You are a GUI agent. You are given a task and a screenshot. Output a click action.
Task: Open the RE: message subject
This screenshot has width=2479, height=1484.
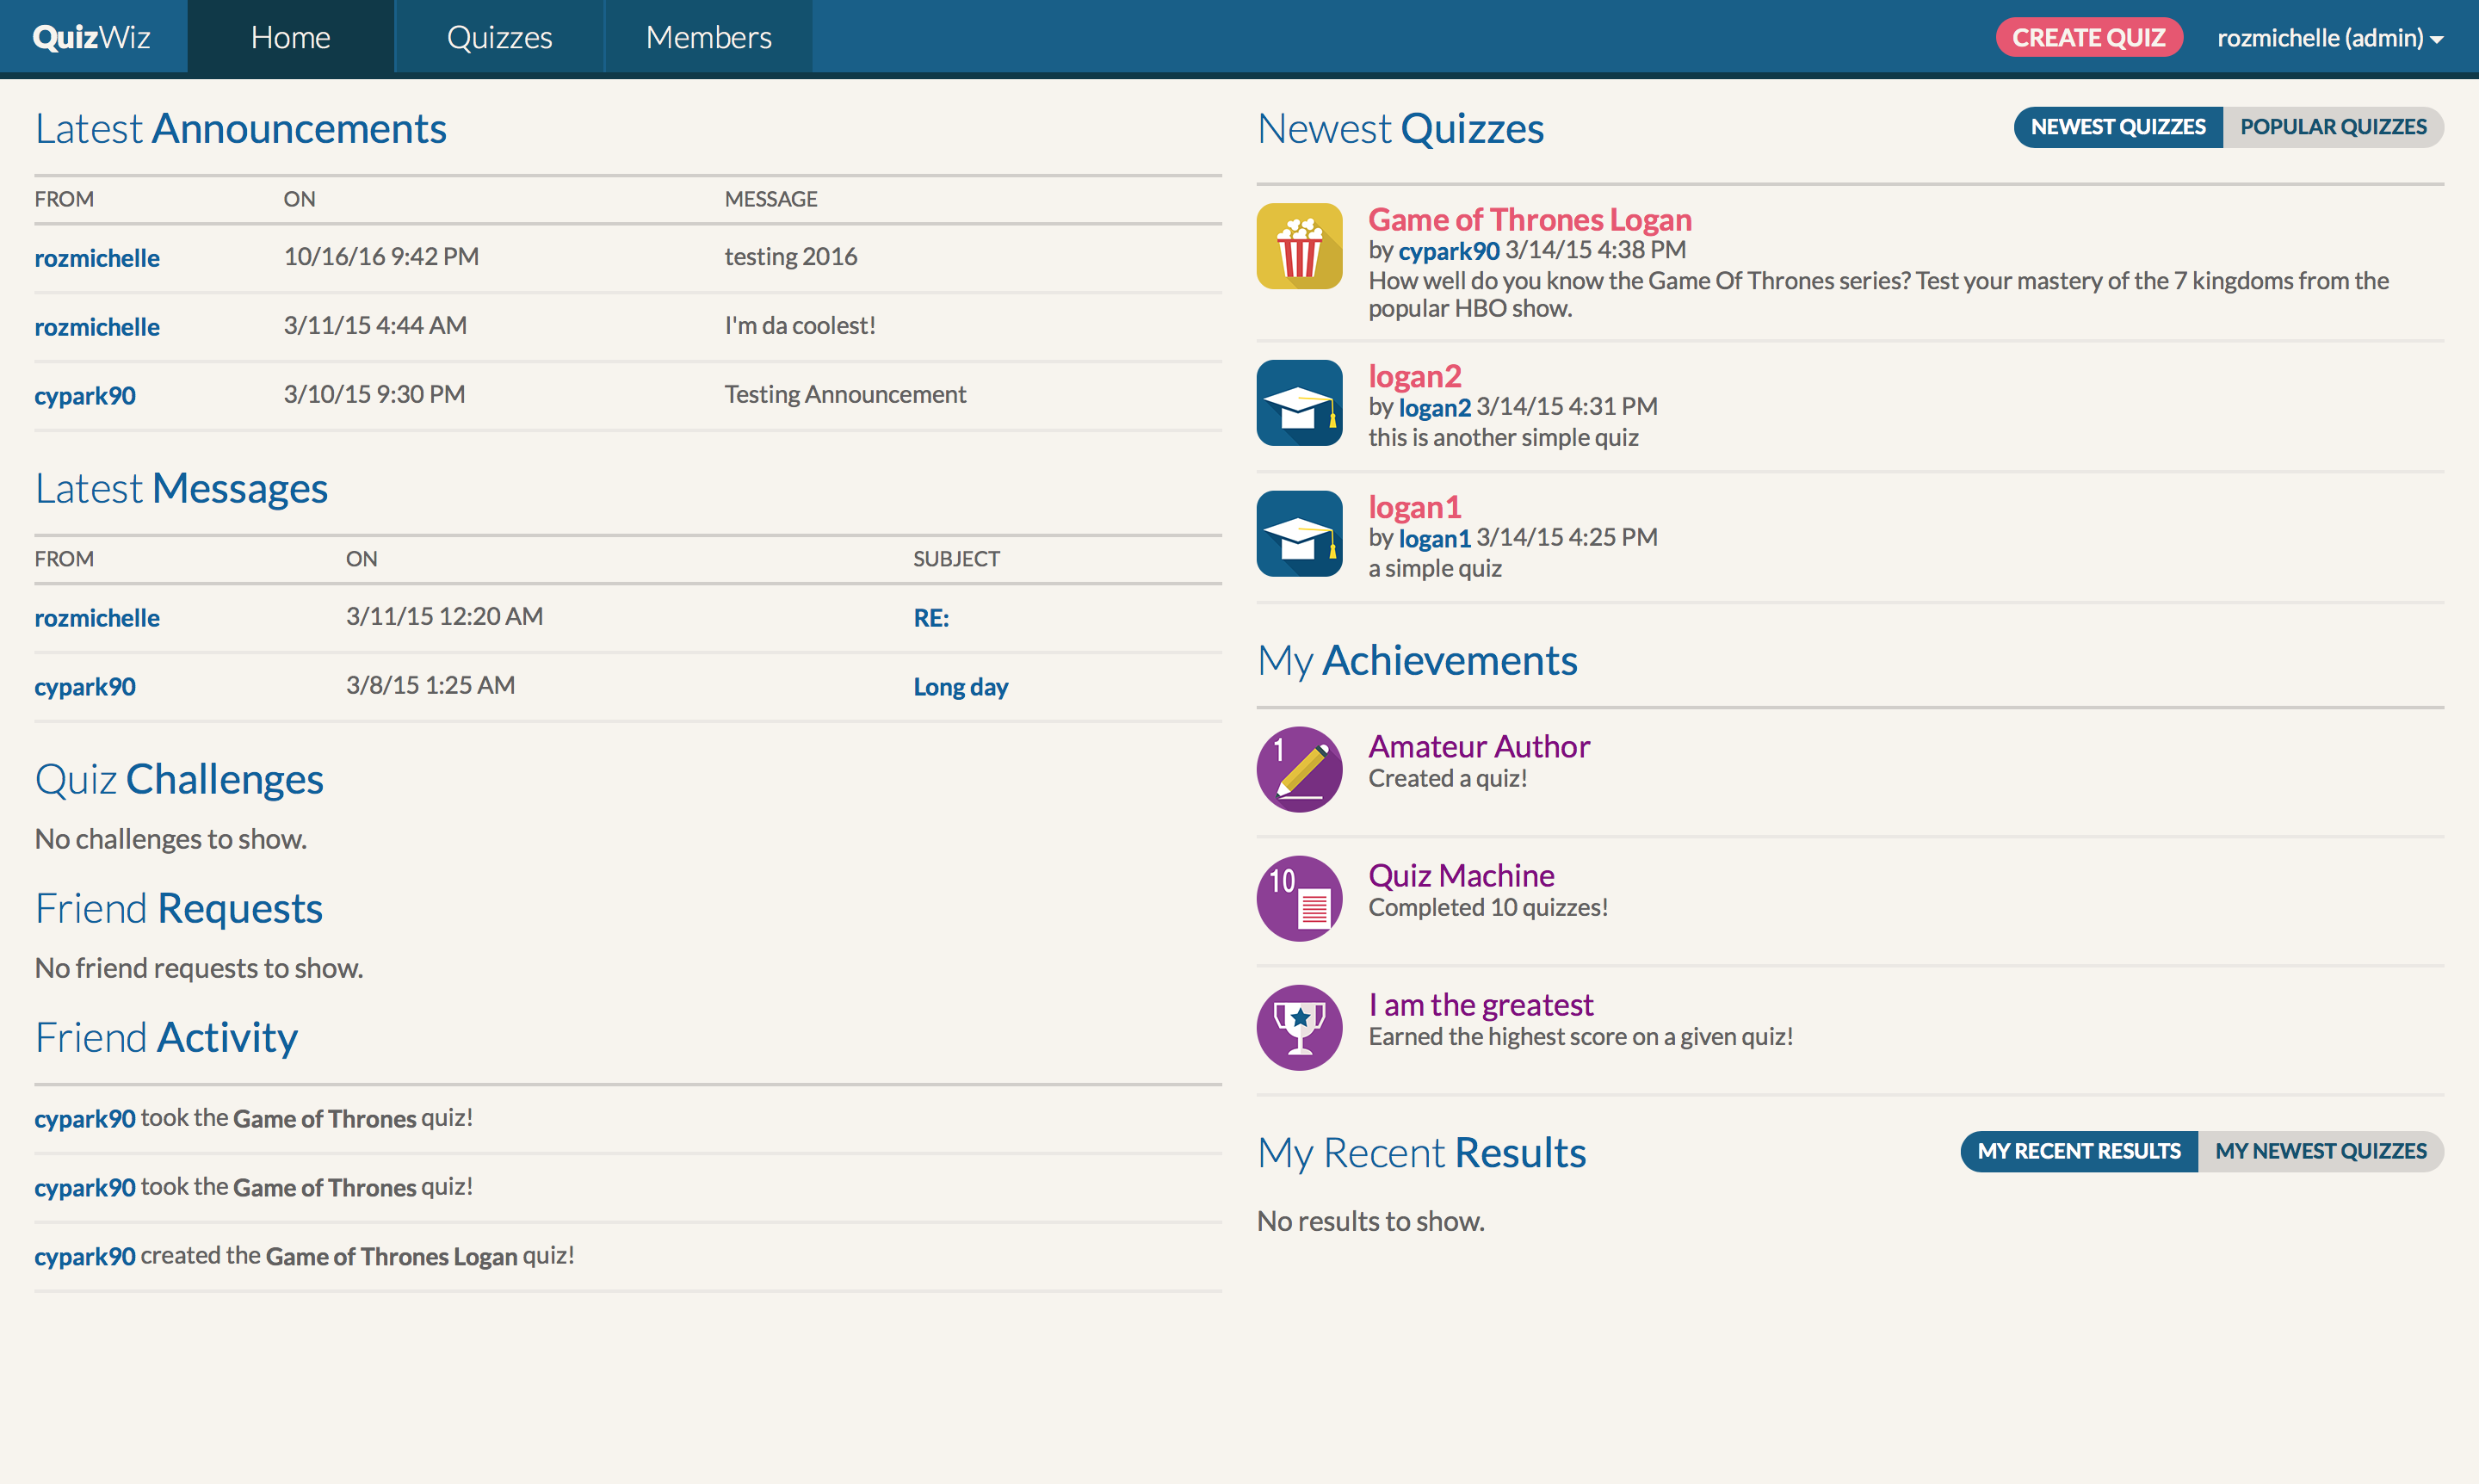click(931, 618)
